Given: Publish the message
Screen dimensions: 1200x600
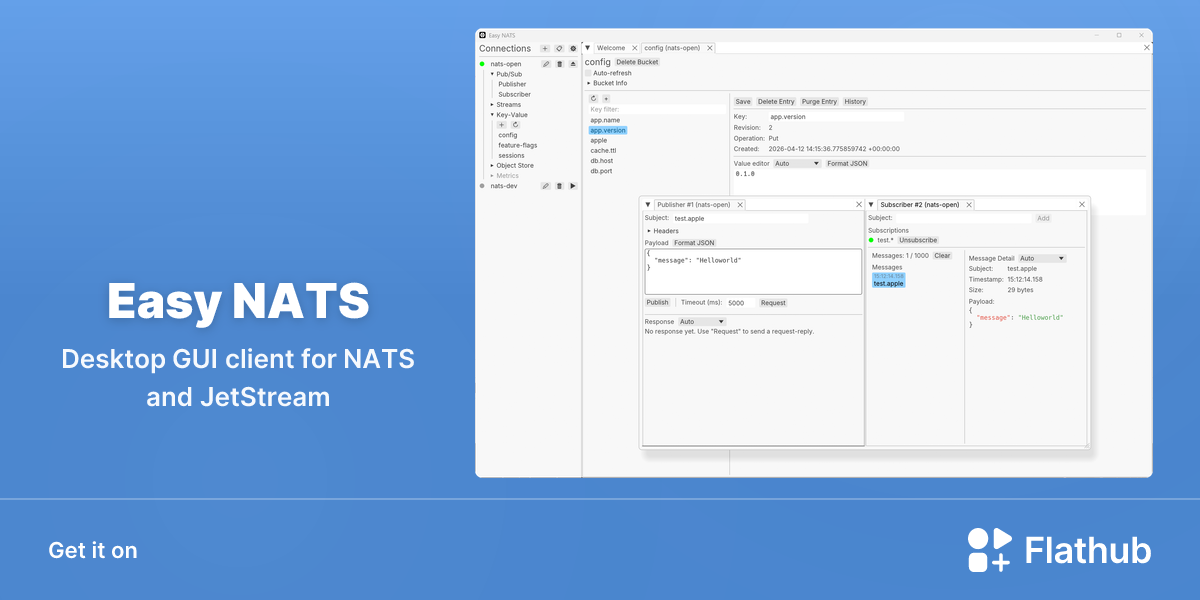Looking at the screenshot, I should click(657, 302).
